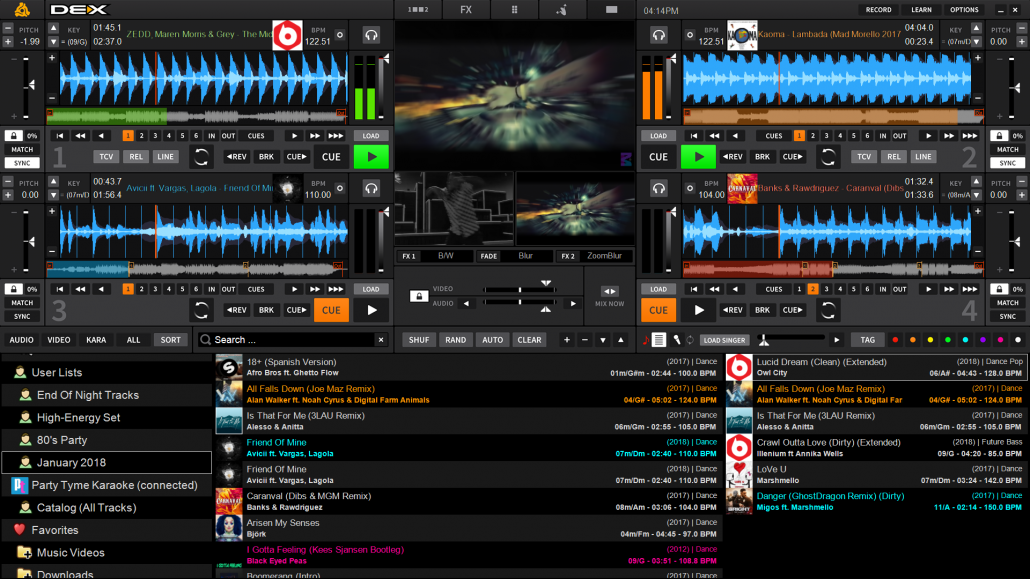The image size is (1030, 579).
Task: Toggle headphone cue on deck 1
Action: click(371, 35)
